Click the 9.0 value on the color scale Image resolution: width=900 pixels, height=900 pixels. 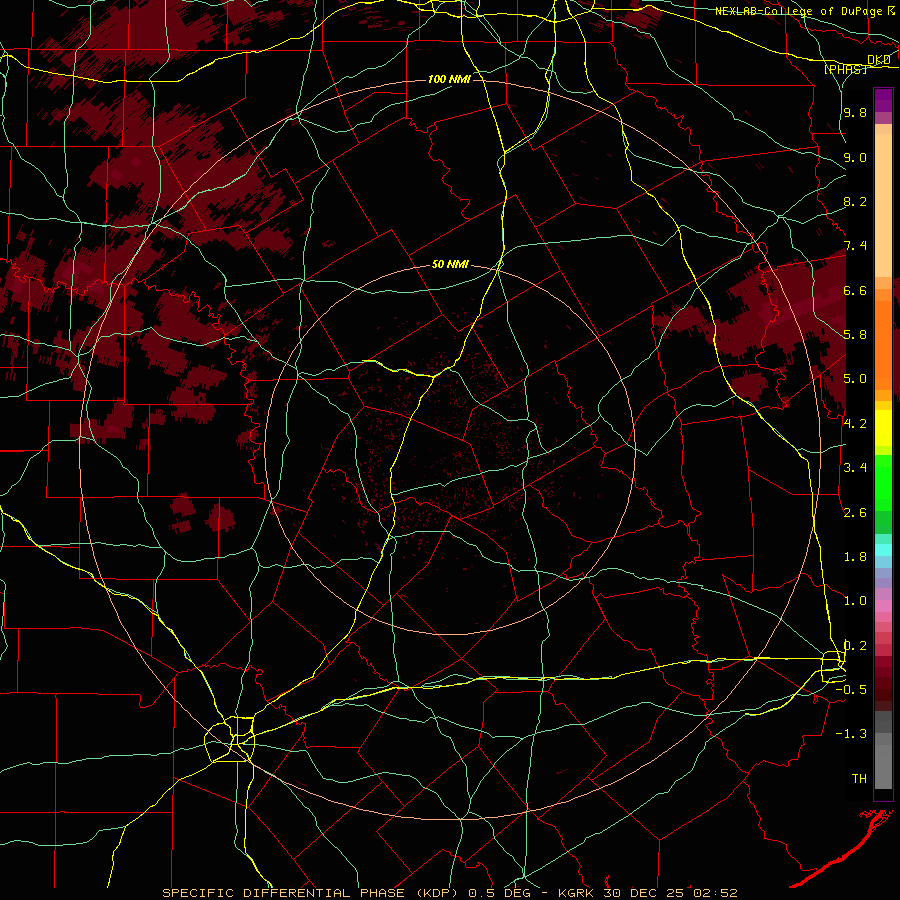(x=855, y=157)
